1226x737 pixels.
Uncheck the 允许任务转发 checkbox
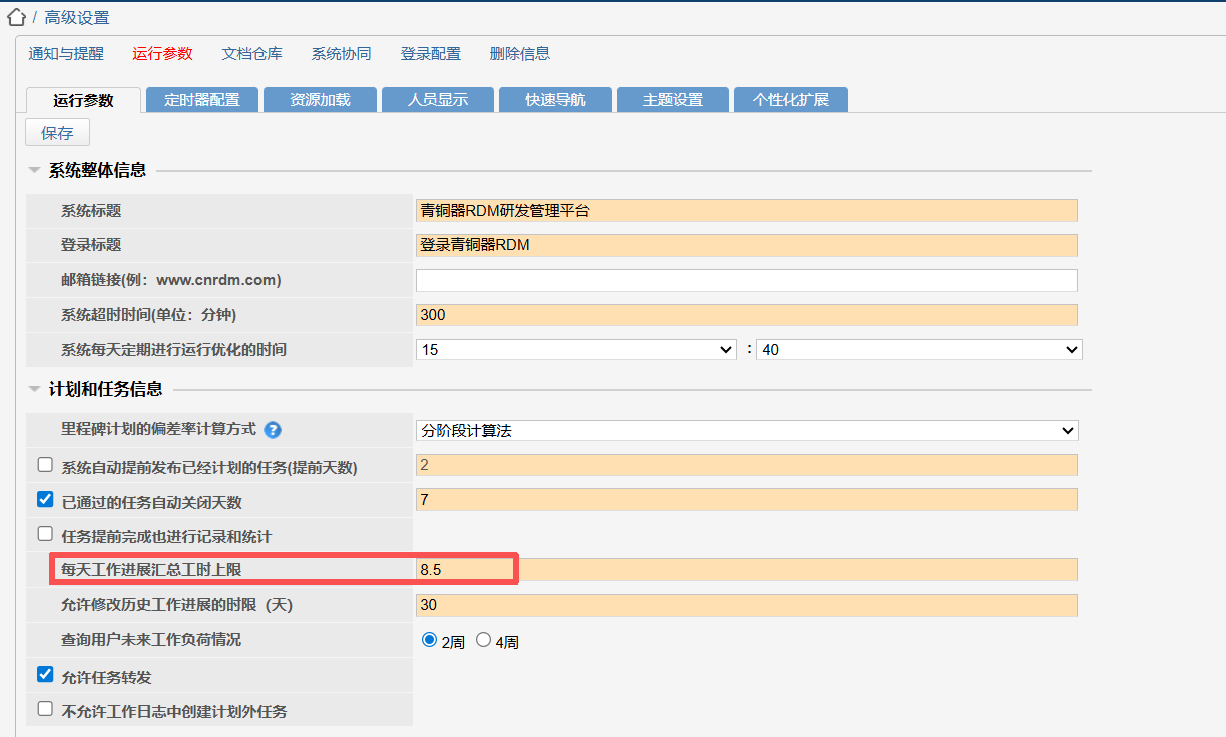click(45, 675)
